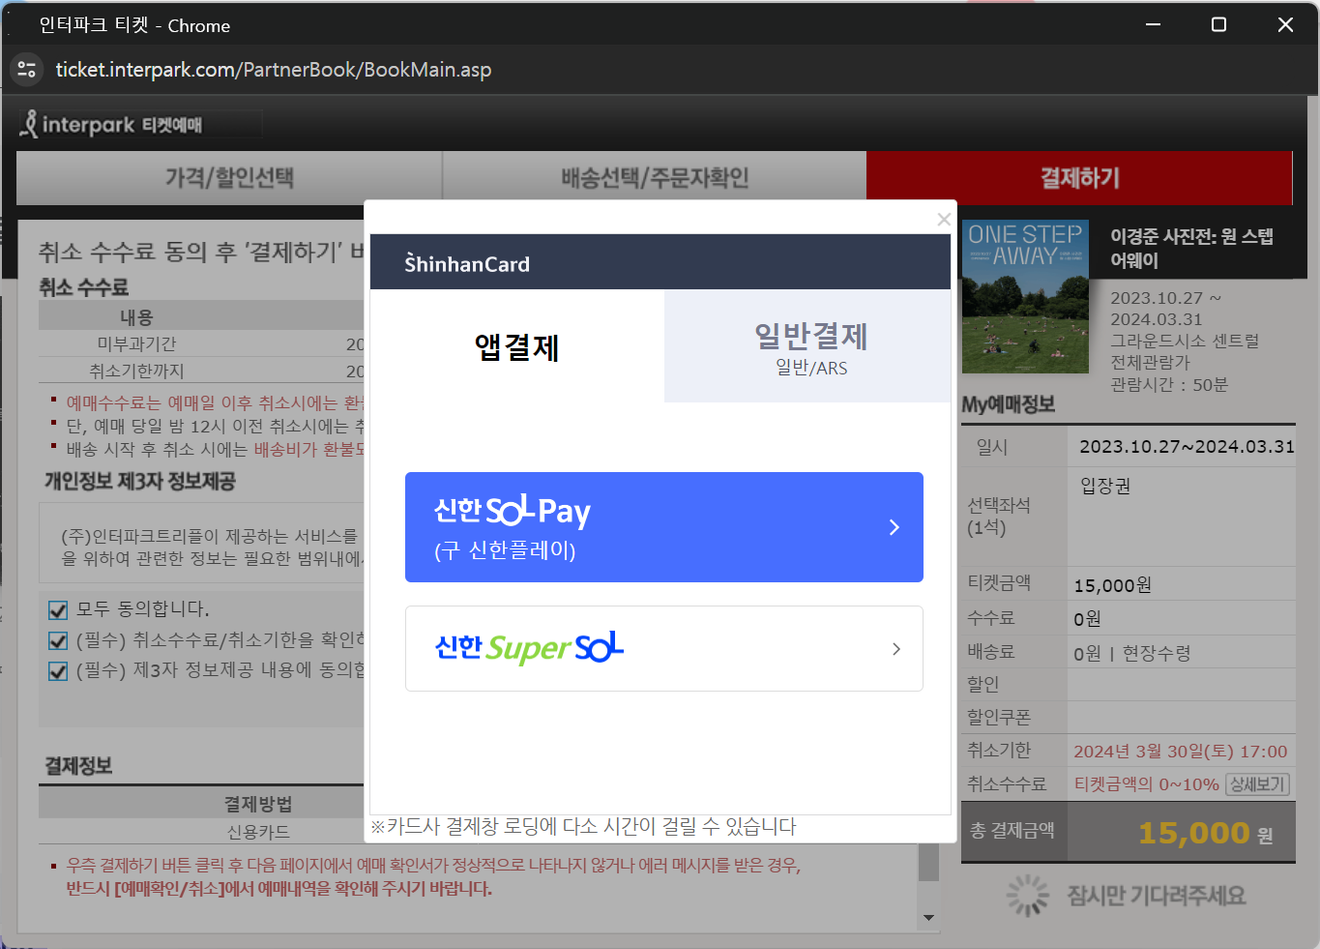This screenshot has height=949, width=1320.
Task: Select the 앱결제 tab
Action: click(517, 347)
